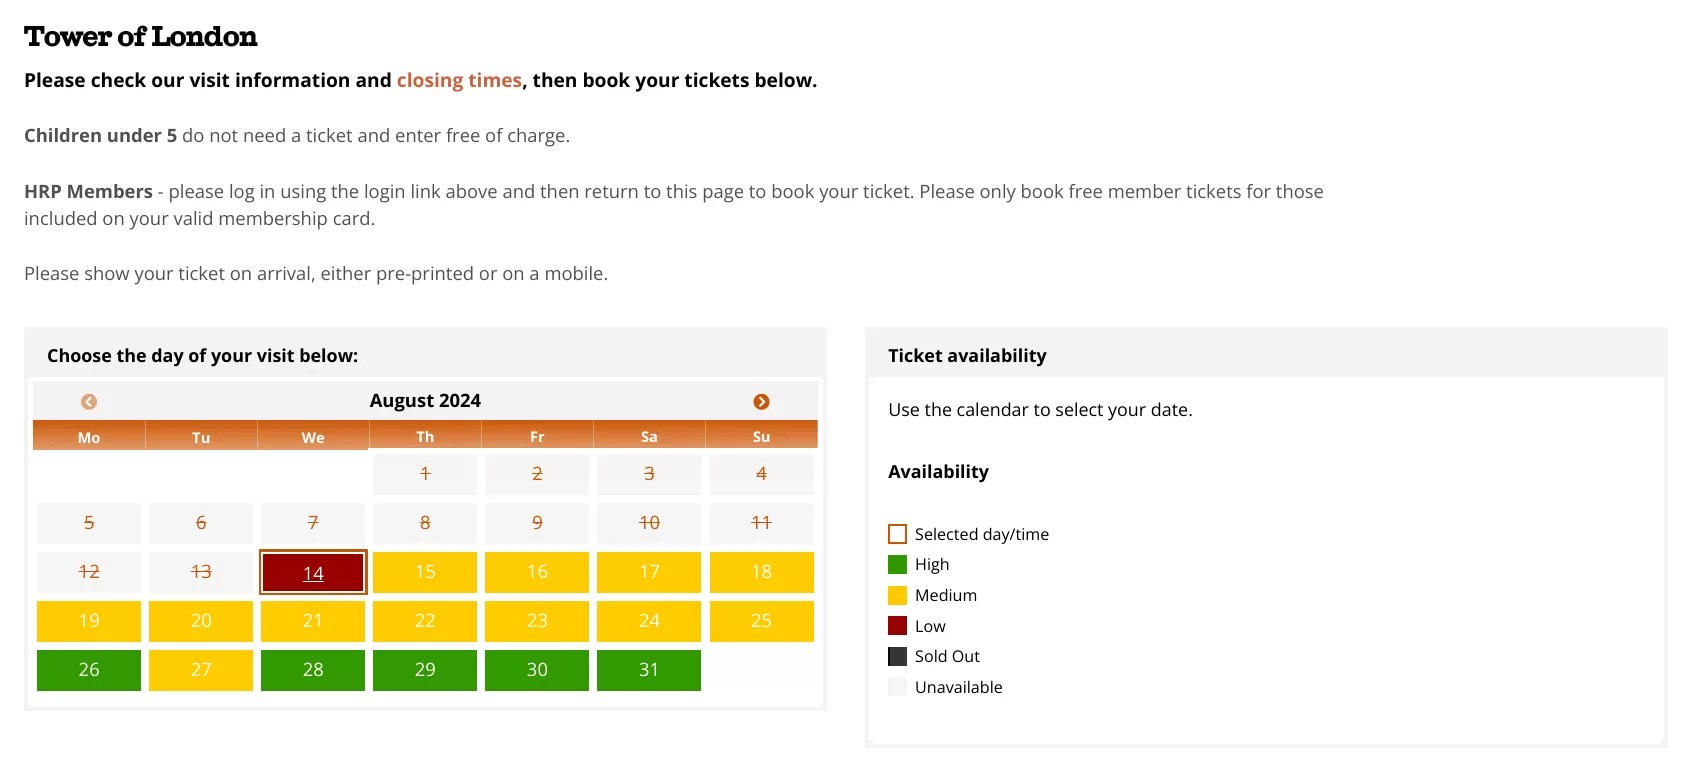Click the August 2024 month header
Screen dimensions: 1698x772
pyautogui.click(x=425, y=401)
